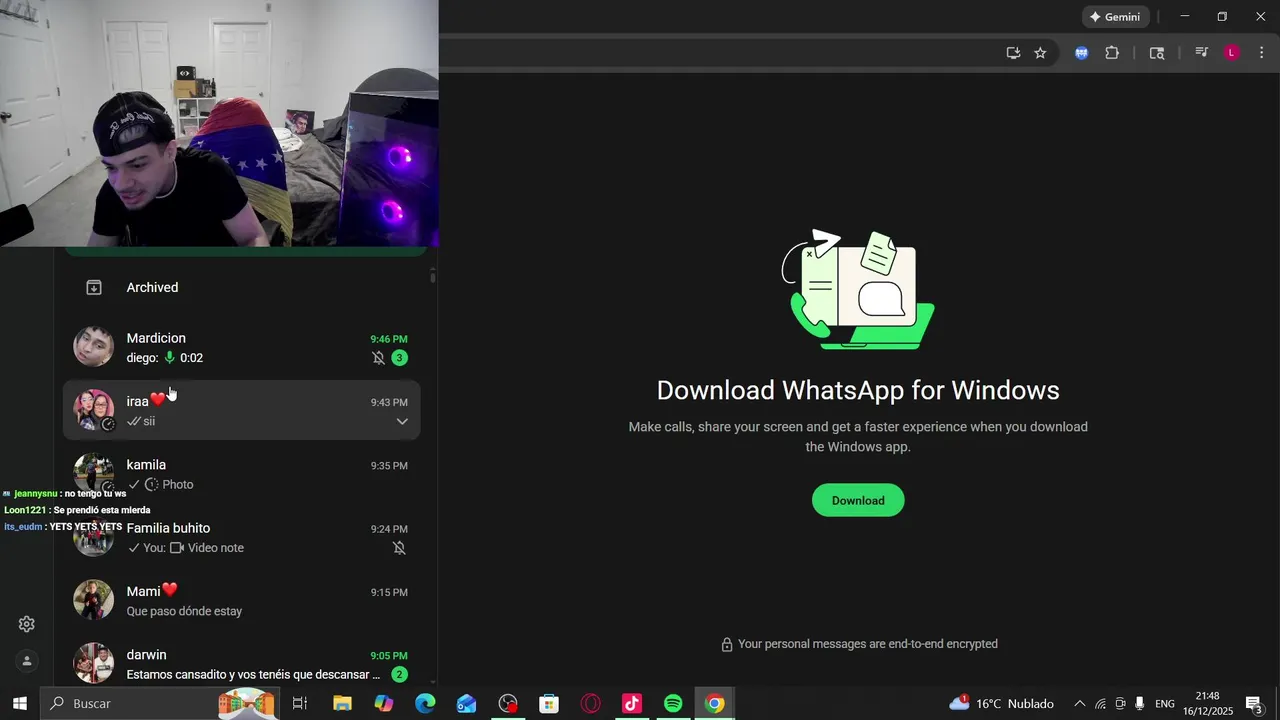Image resolution: width=1280 pixels, height=720 pixels.
Task: Open Microsoft Edge from taskbar
Action: tap(425, 704)
